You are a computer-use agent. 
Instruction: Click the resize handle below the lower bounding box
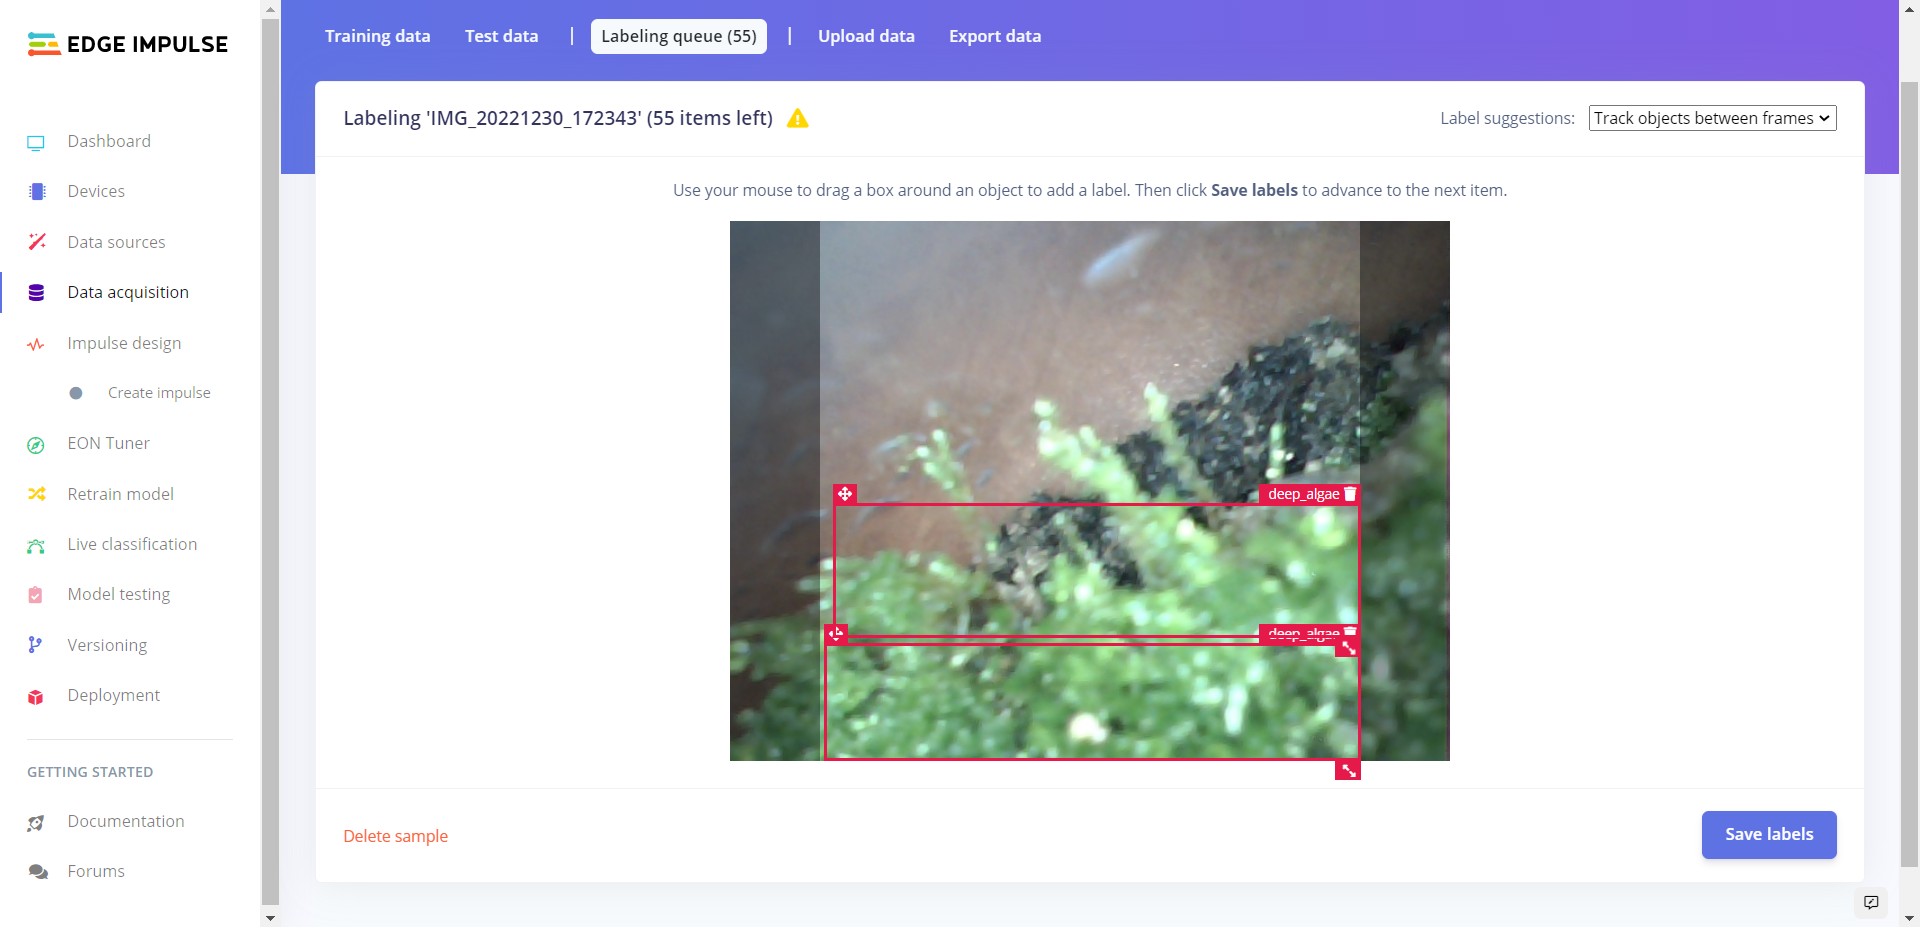point(1348,770)
